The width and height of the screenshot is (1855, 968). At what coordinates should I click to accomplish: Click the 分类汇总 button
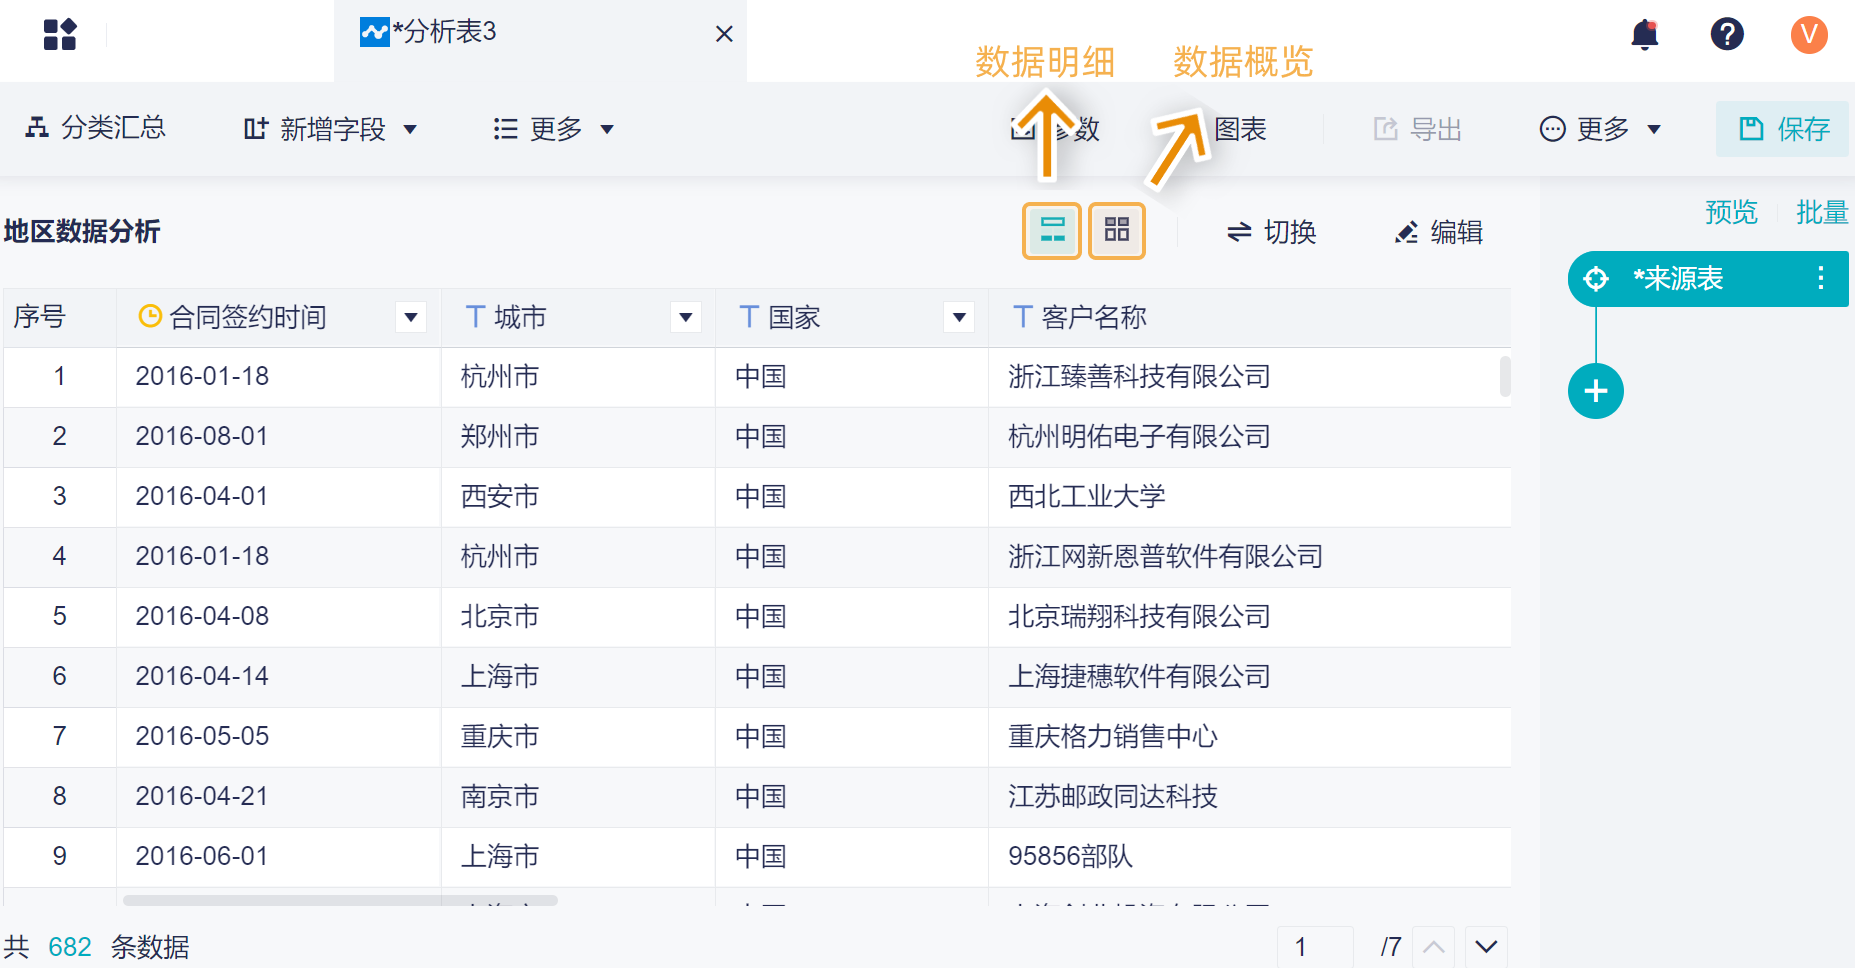point(96,128)
